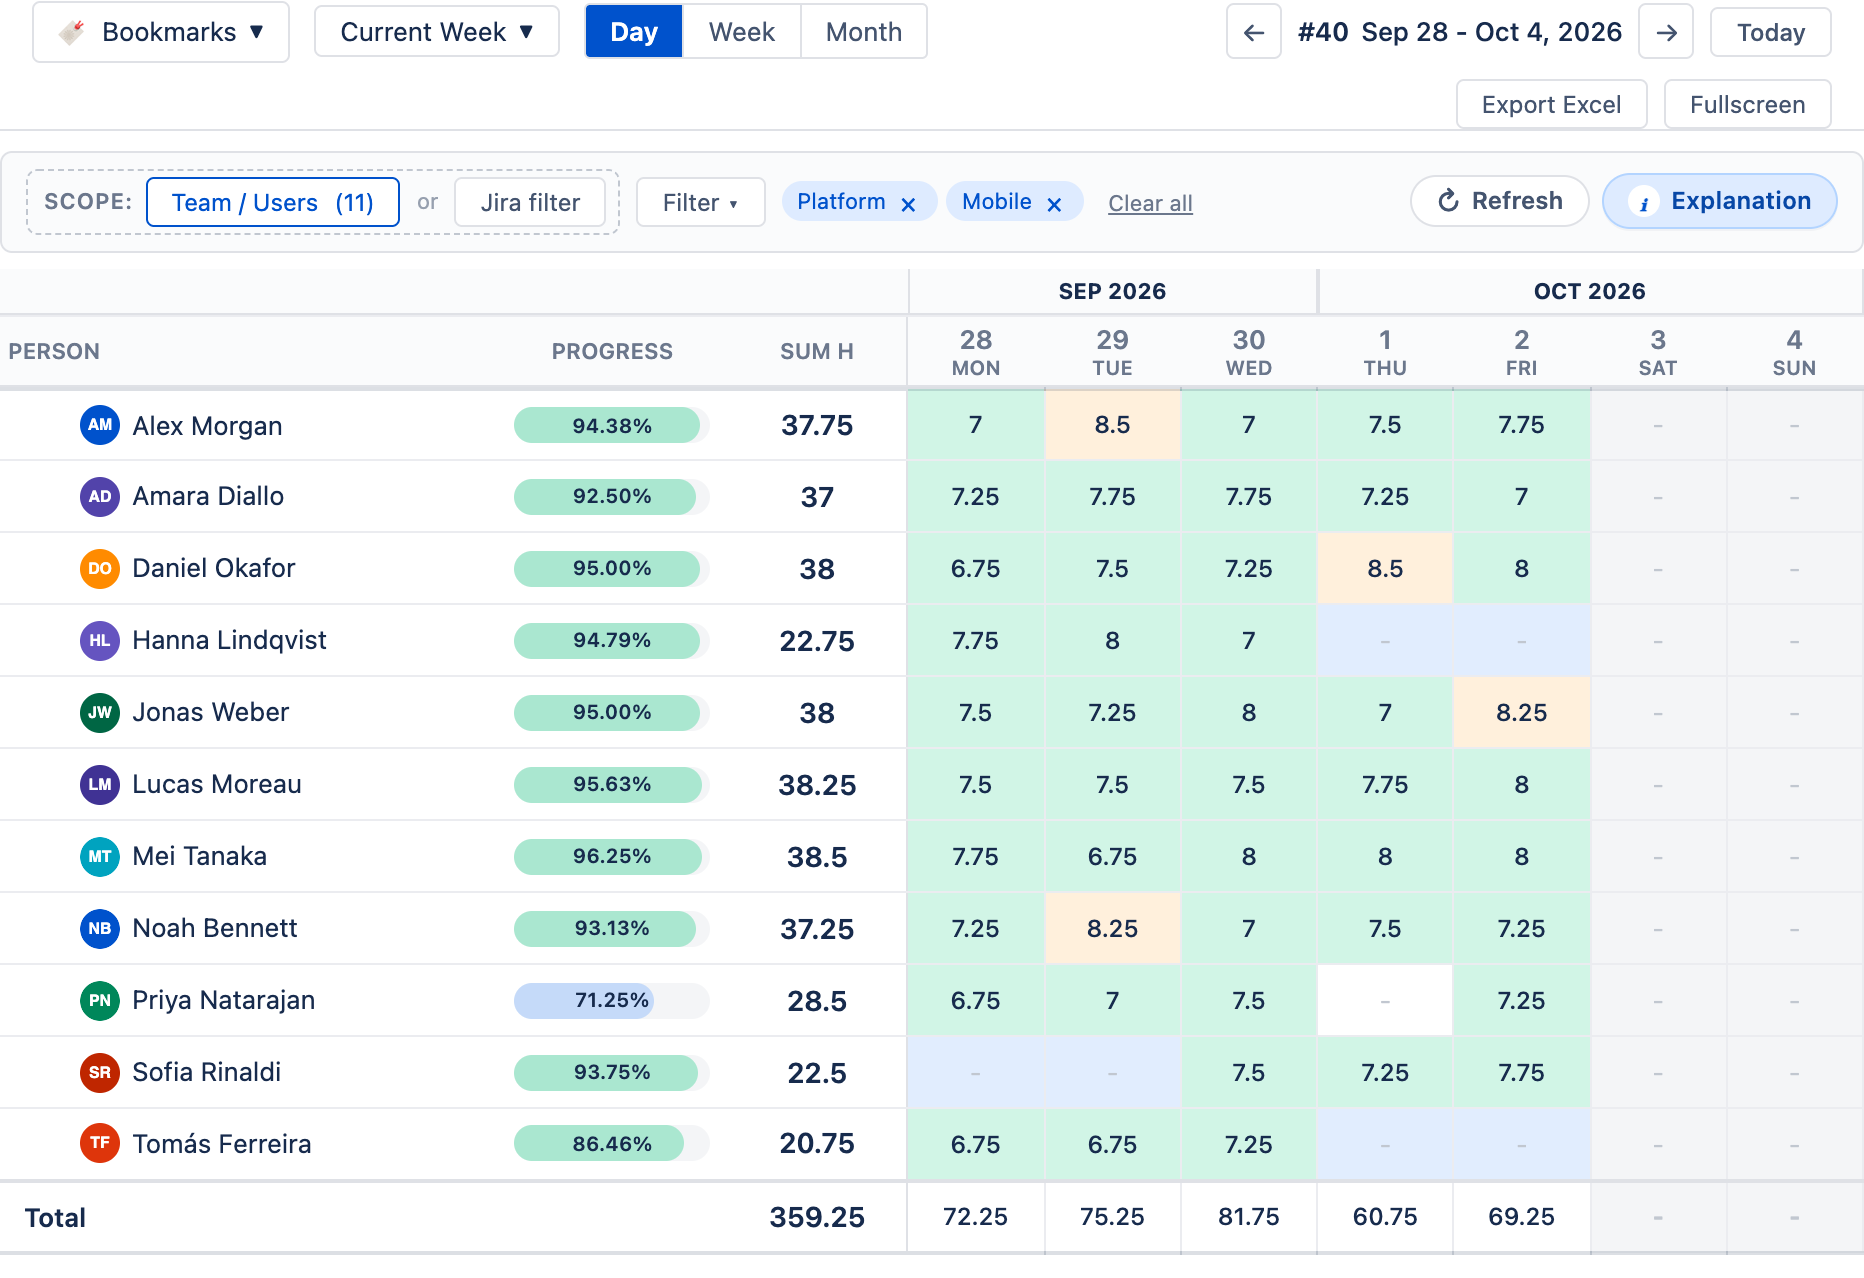This screenshot has width=1864, height=1278.
Task: Switch to Week view
Action: click(741, 32)
